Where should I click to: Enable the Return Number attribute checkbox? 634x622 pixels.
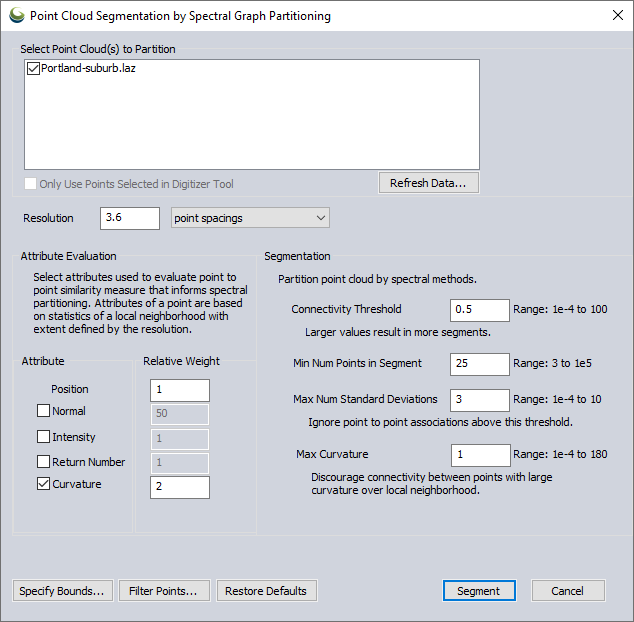43,461
